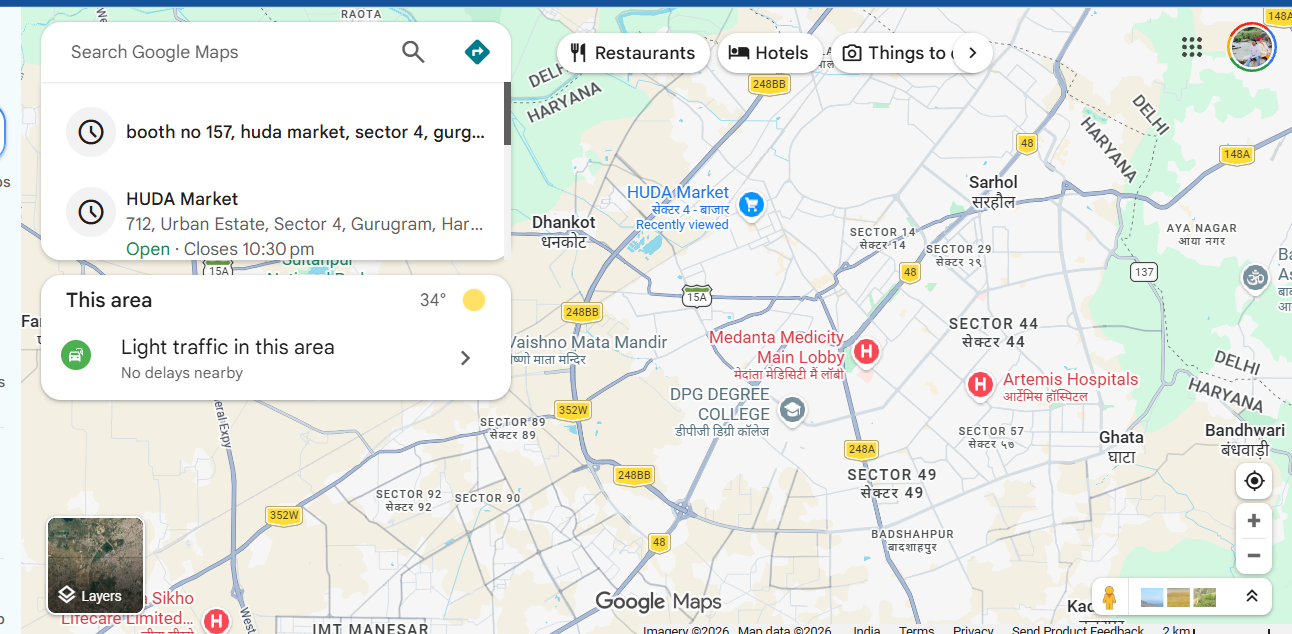This screenshot has height=634, width=1292.
Task: Select the Street View pegman
Action: (1108, 597)
